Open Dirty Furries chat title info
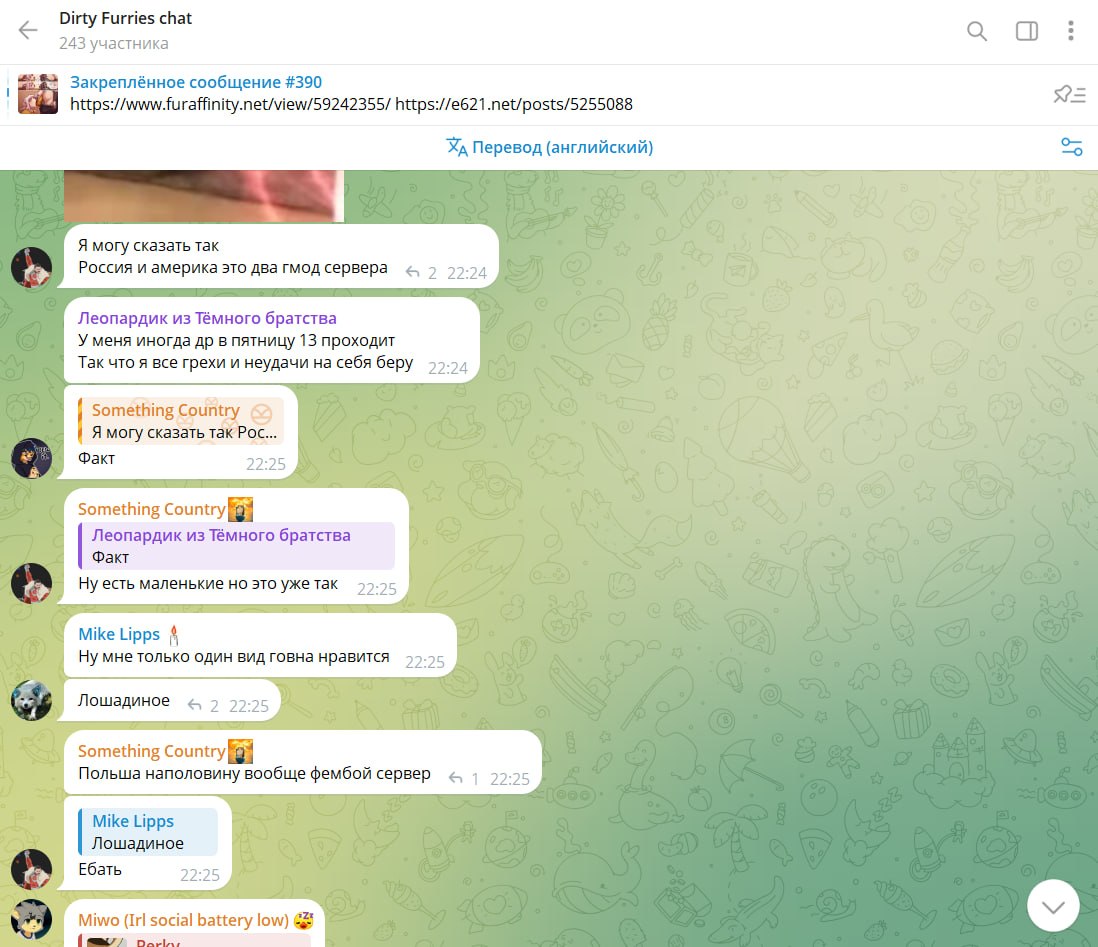The image size is (1098, 947). point(125,18)
